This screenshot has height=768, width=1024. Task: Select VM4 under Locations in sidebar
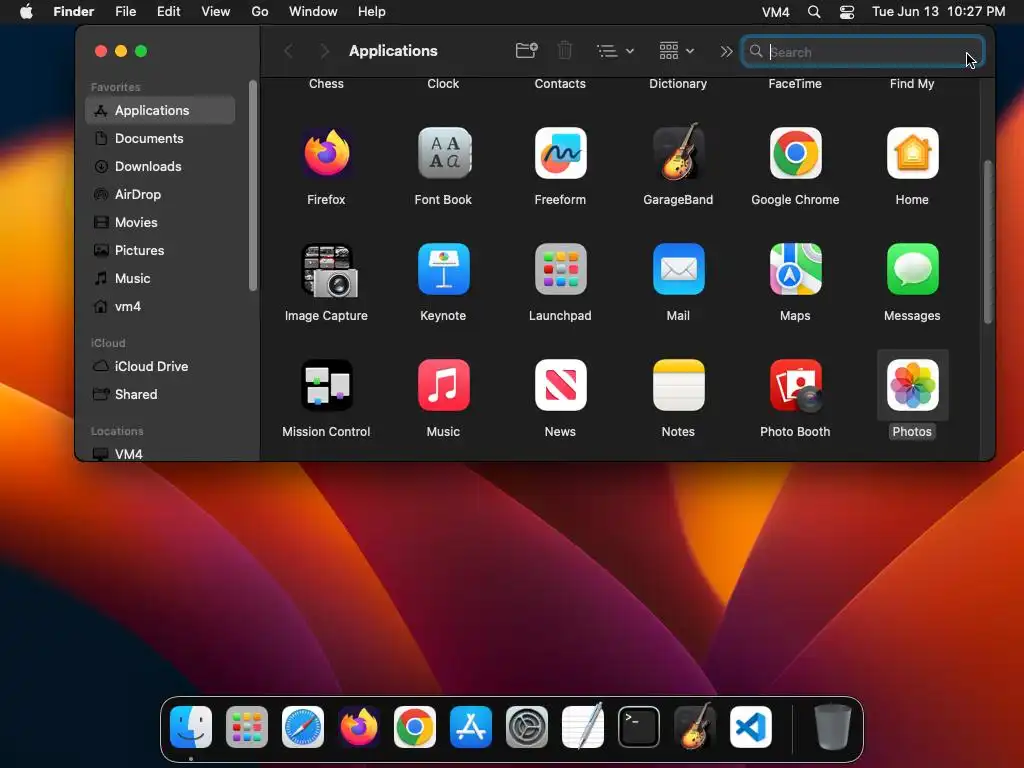[x=160, y=454]
